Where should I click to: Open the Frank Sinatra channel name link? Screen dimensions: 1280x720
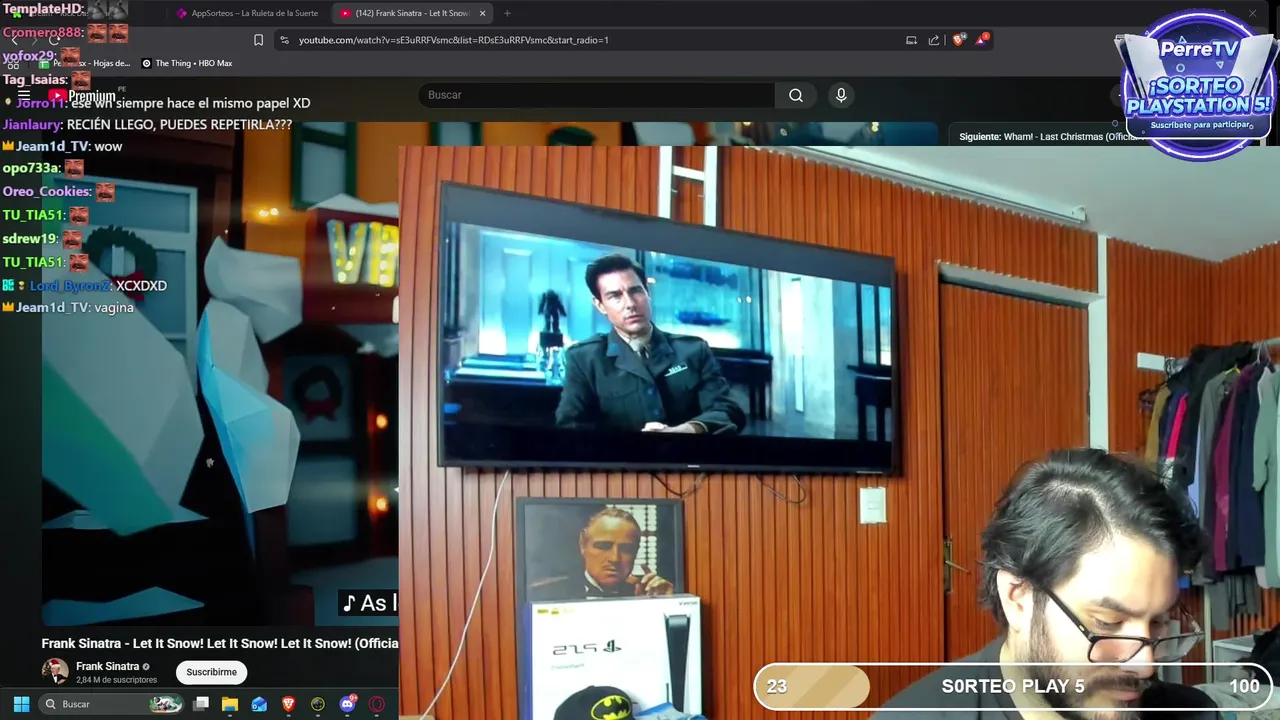tap(107, 666)
